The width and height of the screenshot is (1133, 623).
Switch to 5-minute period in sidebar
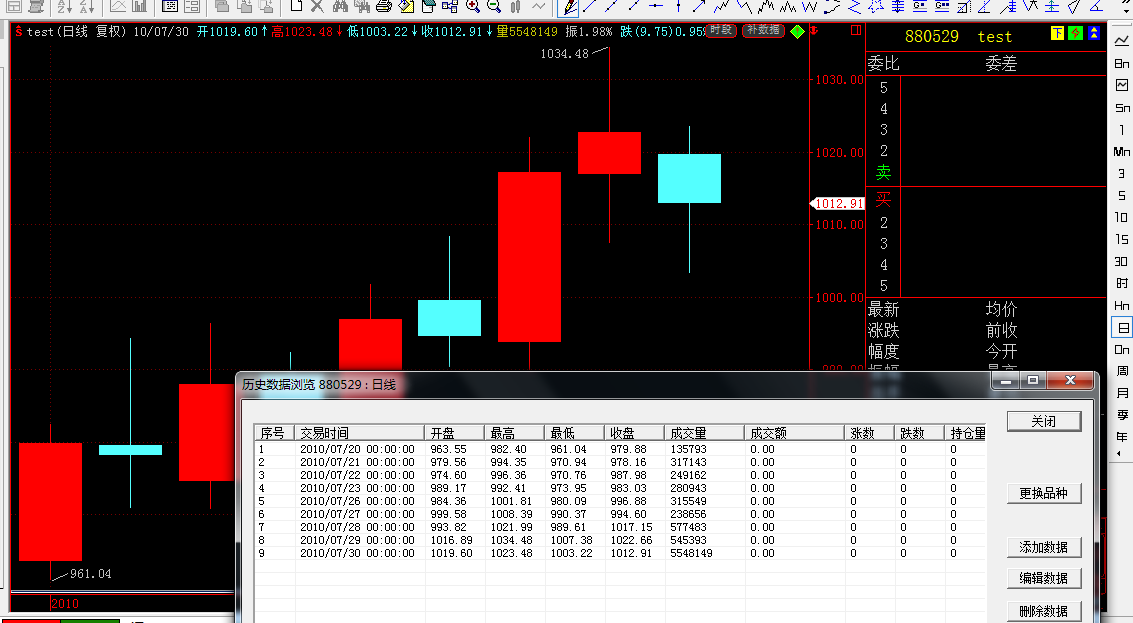[x=1121, y=195]
